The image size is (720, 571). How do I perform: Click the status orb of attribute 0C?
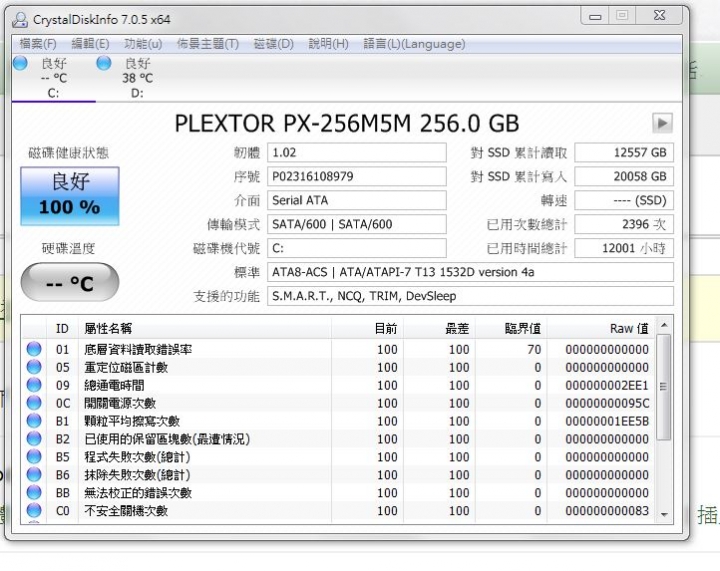(x=34, y=403)
